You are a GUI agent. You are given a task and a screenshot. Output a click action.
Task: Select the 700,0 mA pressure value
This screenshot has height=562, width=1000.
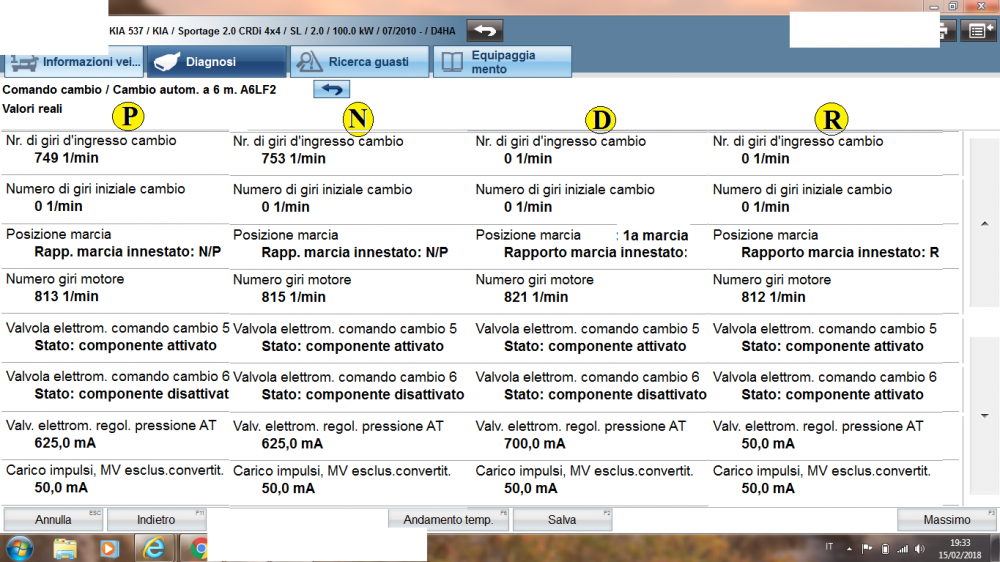point(534,443)
